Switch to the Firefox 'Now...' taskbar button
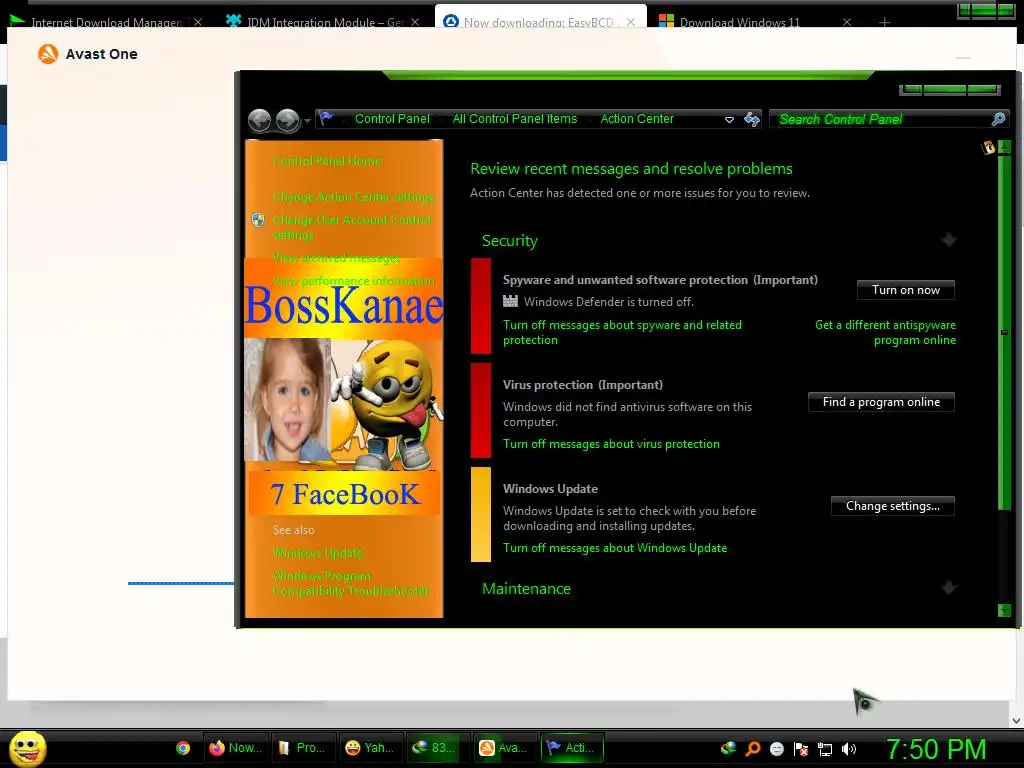 pyautogui.click(x=236, y=748)
